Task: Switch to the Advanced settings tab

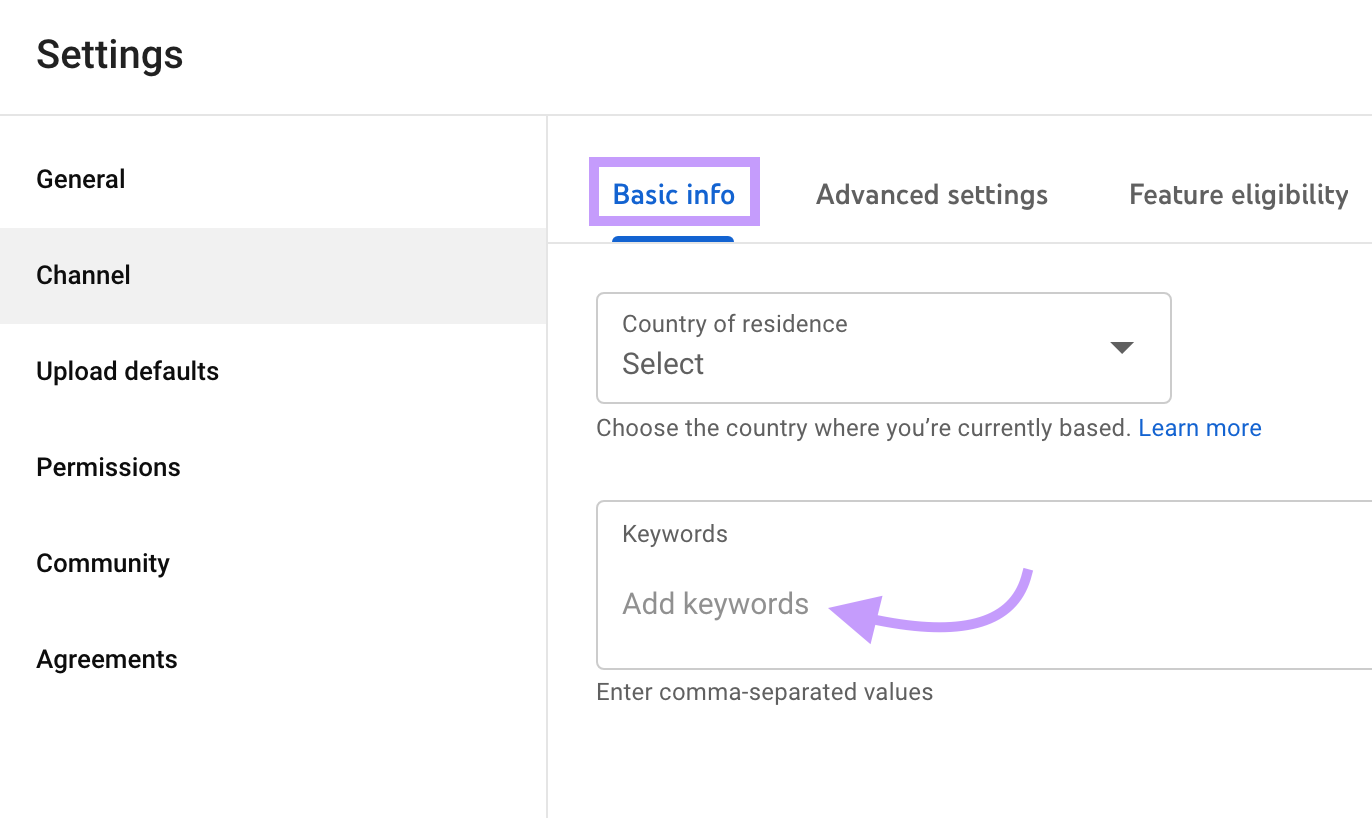Action: tap(930, 195)
